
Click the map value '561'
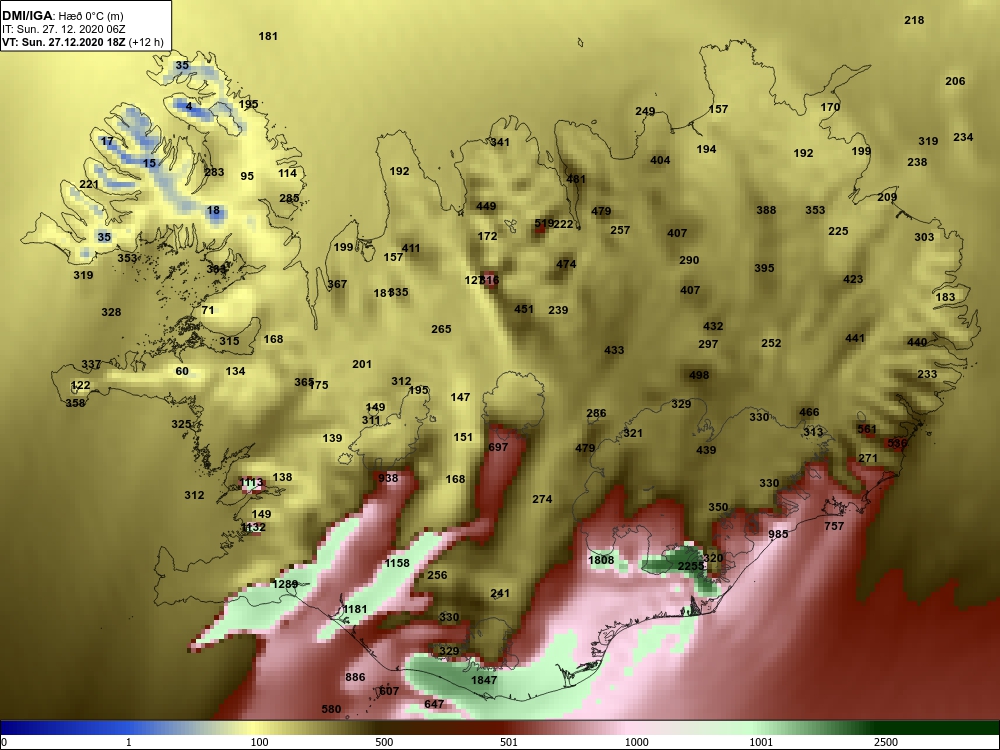867,429
